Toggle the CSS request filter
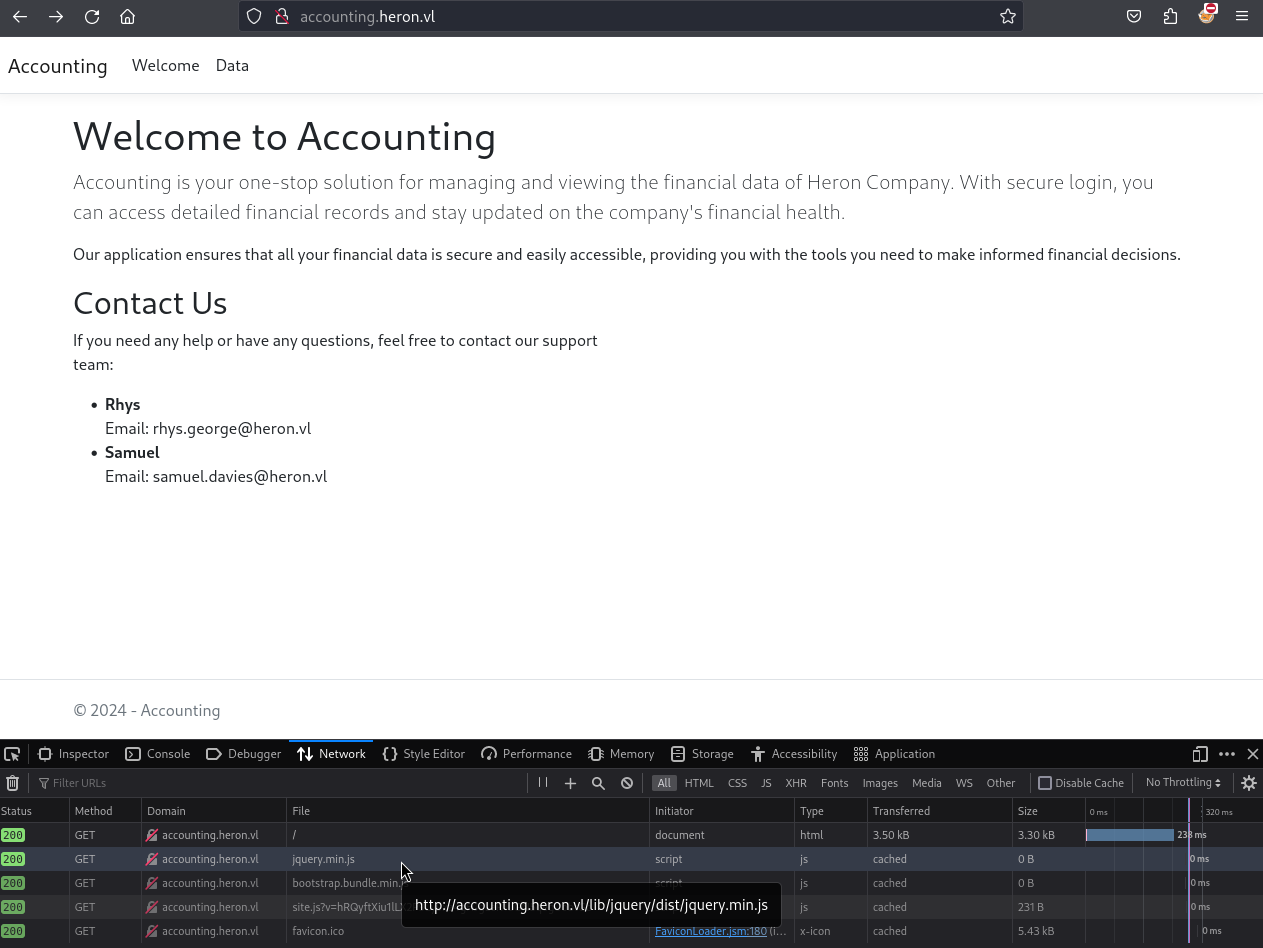The image size is (1263, 948). (x=737, y=783)
